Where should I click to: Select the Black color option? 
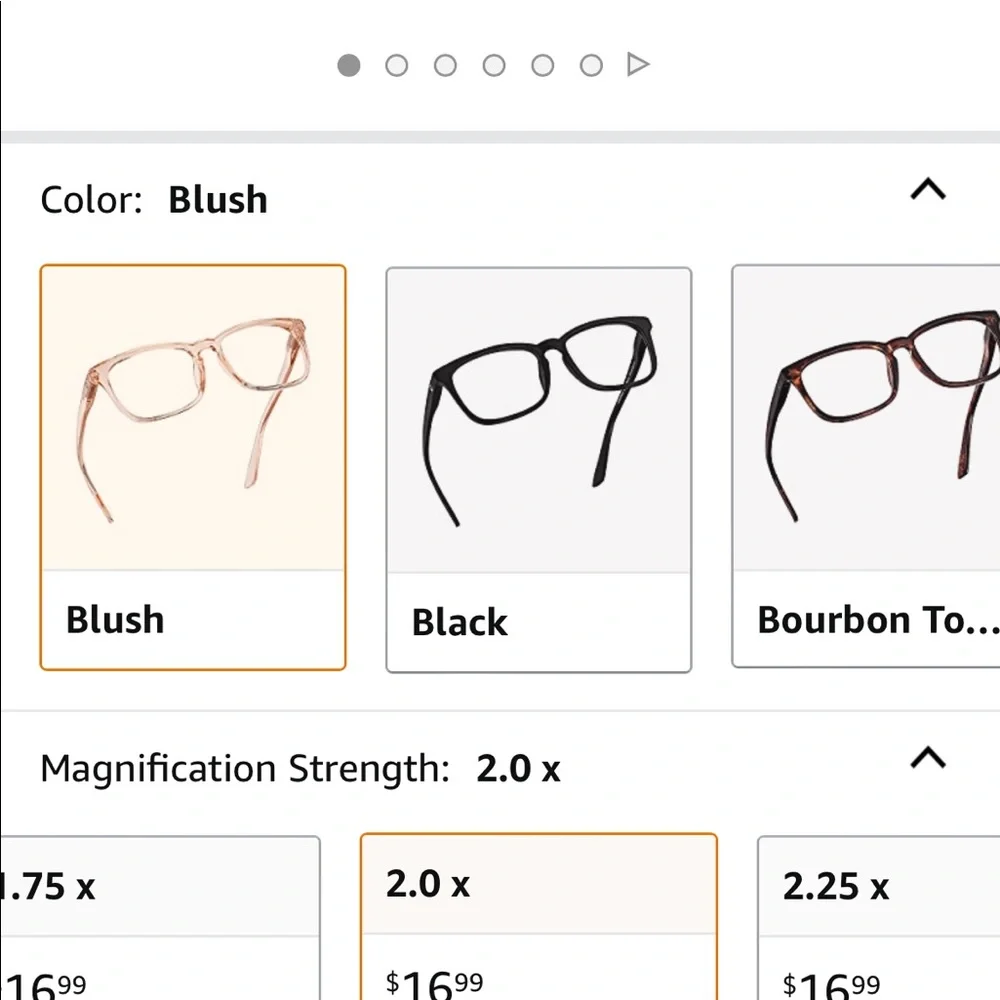pos(538,465)
